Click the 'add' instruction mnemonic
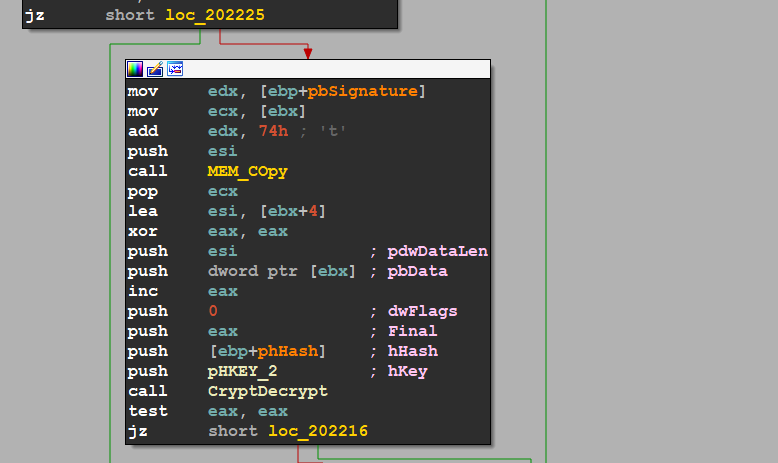This screenshot has height=463, width=778. click(143, 131)
